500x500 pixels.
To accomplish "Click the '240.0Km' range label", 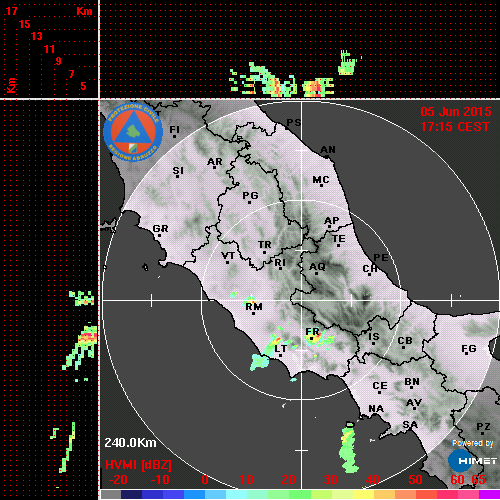I will pyautogui.click(x=130, y=443).
